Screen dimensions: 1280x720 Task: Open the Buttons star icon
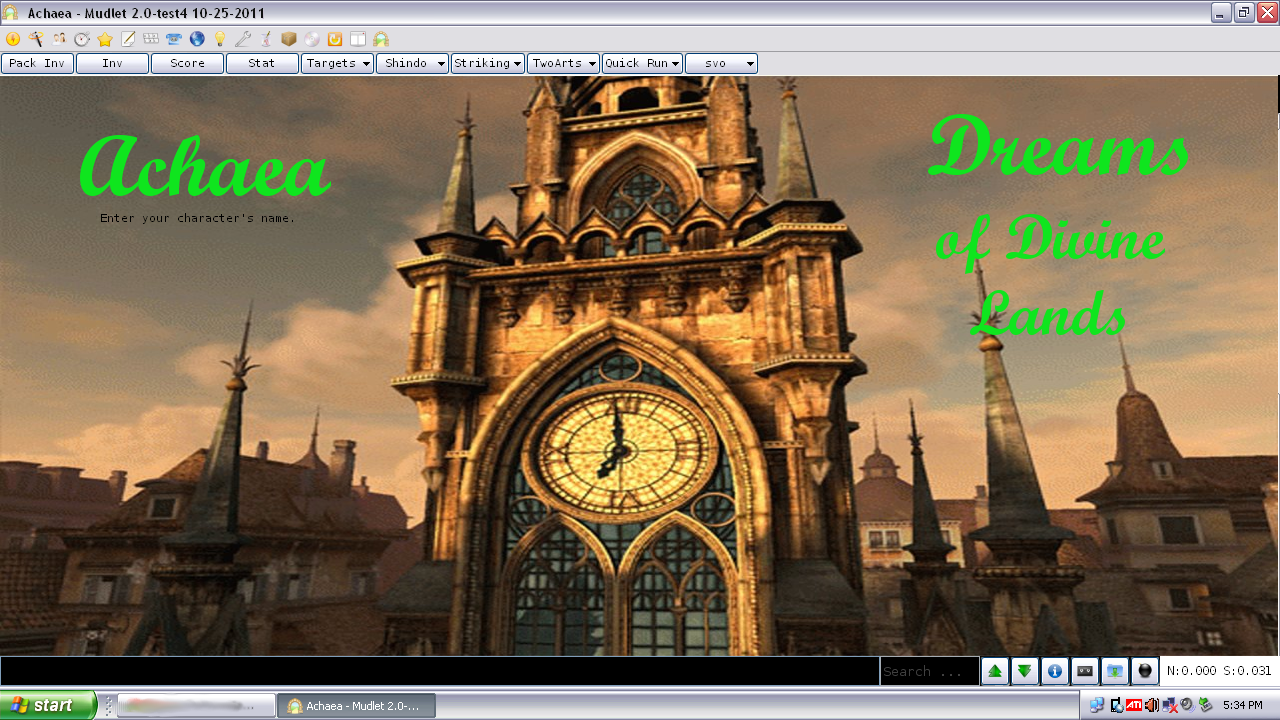(x=105, y=39)
